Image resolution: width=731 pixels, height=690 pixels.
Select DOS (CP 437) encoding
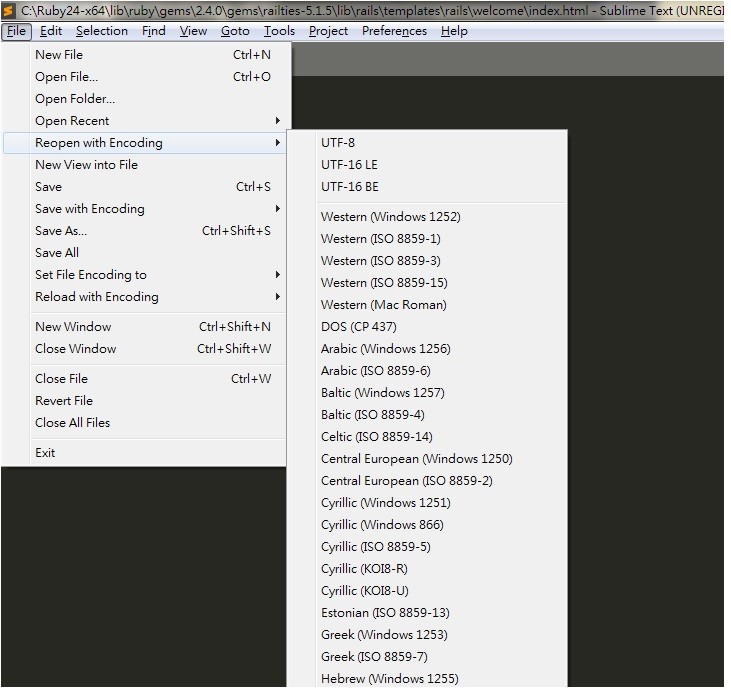pos(428,326)
